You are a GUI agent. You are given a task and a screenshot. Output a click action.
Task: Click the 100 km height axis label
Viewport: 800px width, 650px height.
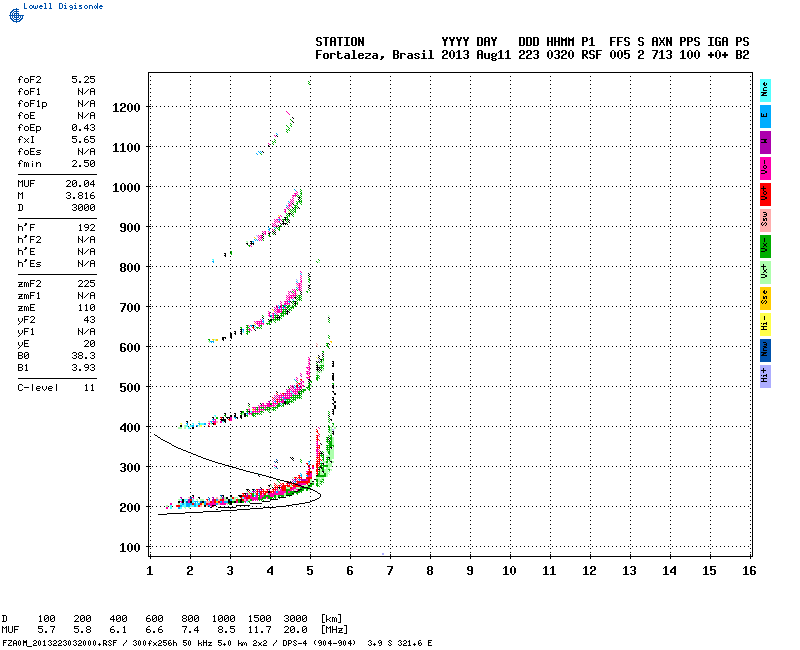click(130, 547)
